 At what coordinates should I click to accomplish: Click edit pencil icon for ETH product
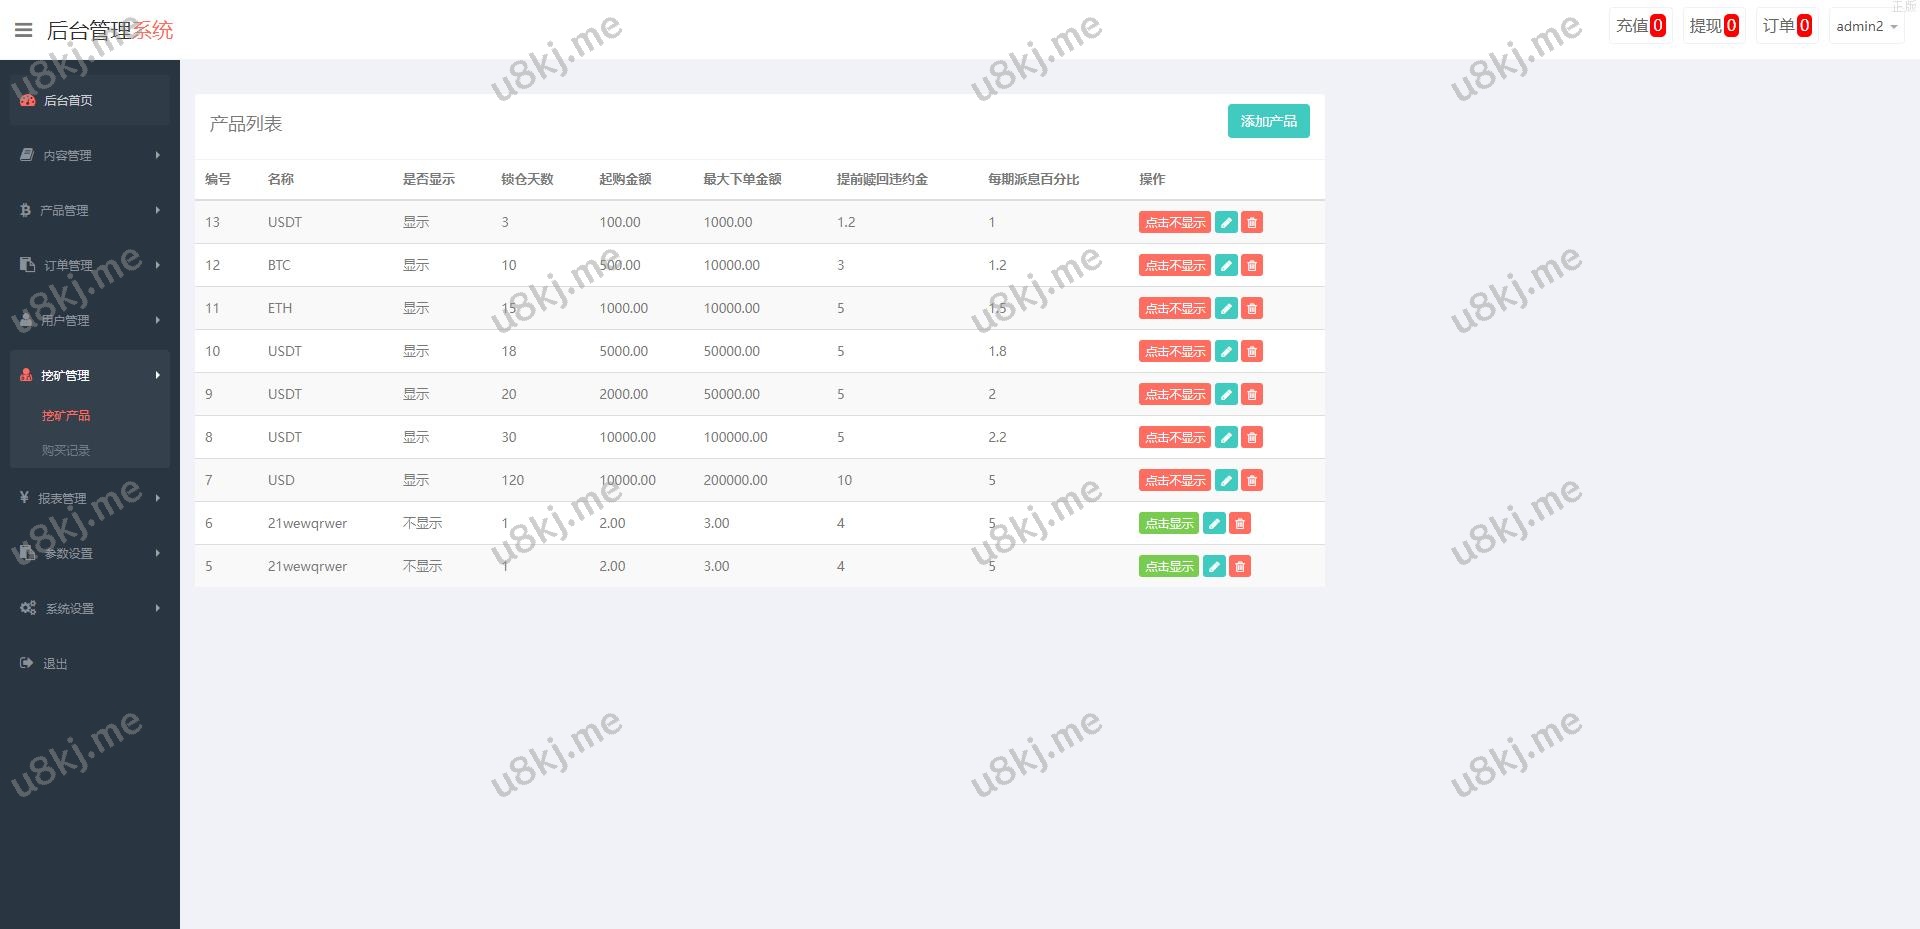click(1226, 308)
